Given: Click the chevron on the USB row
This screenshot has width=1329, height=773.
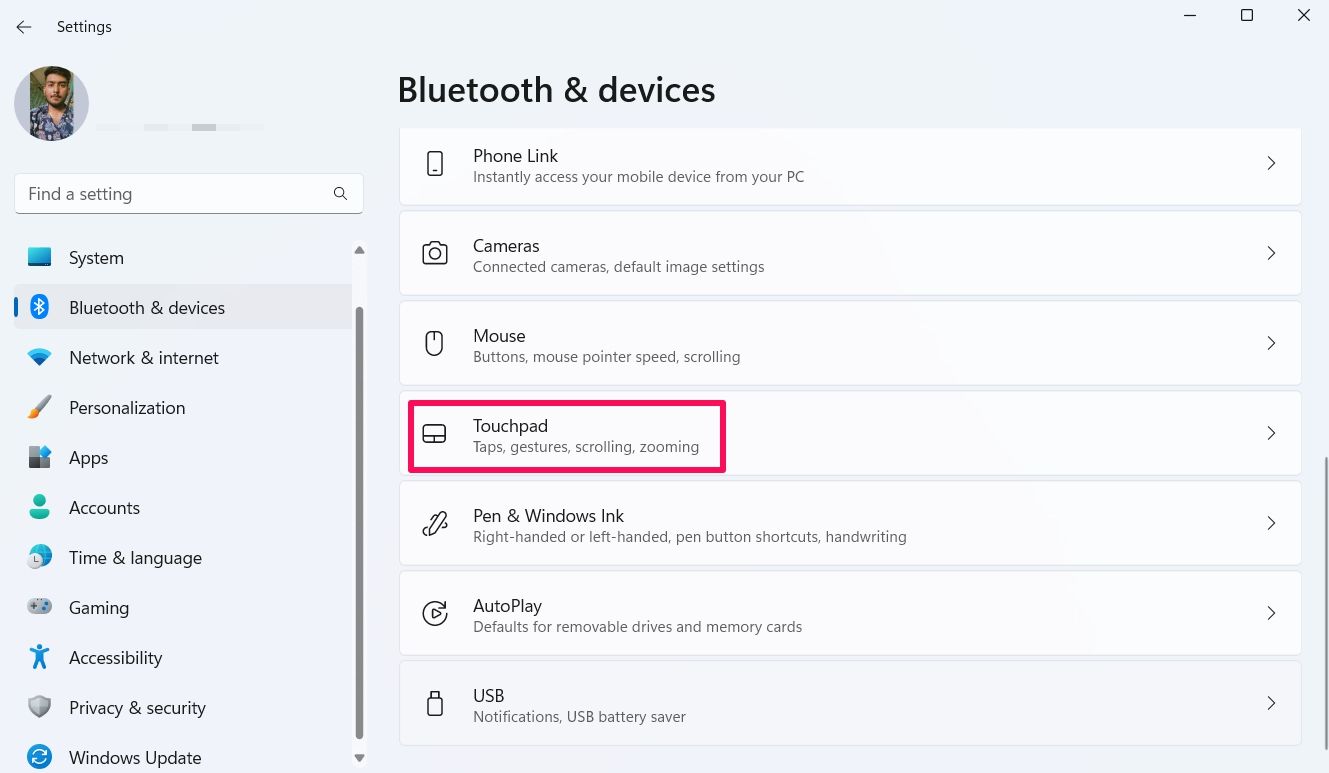Looking at the screenshot, I should (x=1271, y=703).
